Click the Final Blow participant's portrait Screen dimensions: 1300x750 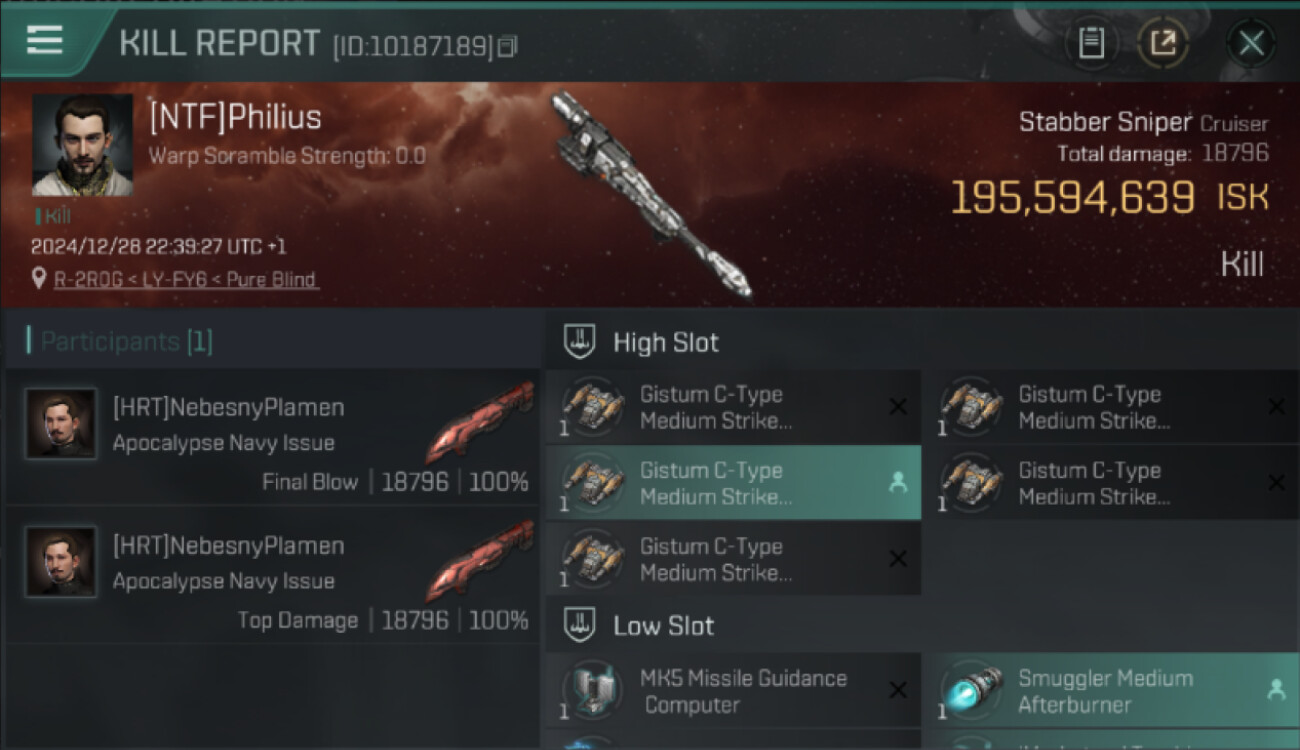pos(61,424)
